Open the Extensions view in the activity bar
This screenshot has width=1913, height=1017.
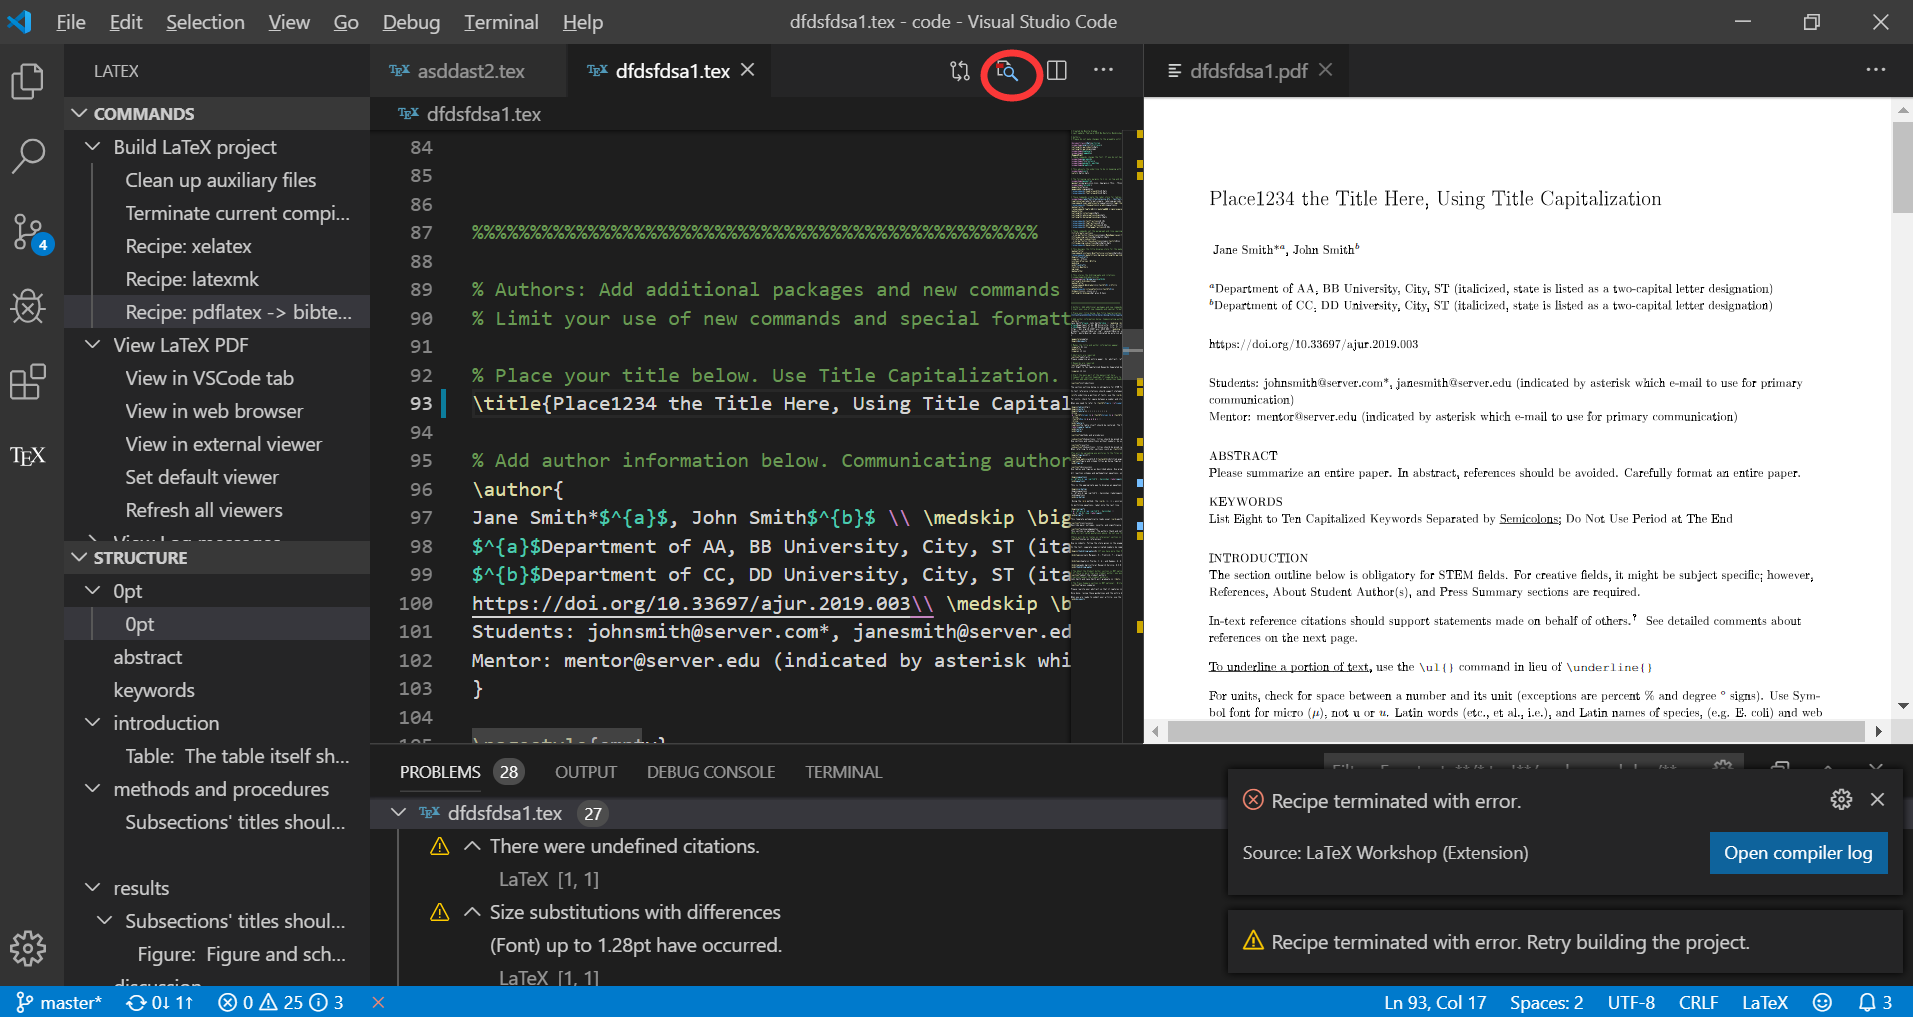point(27,381)
